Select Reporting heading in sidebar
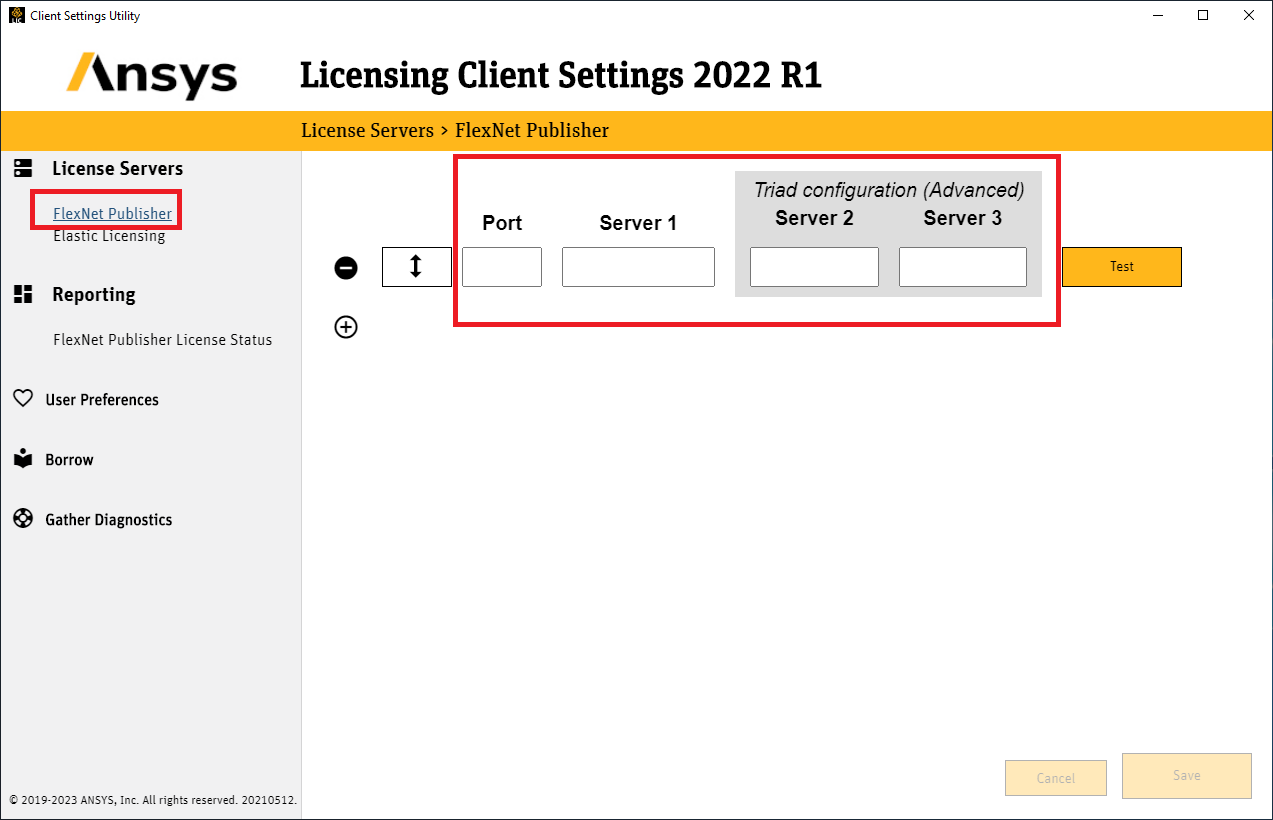This screenshot has height=820, width=1273. click(x=94, y=295)
